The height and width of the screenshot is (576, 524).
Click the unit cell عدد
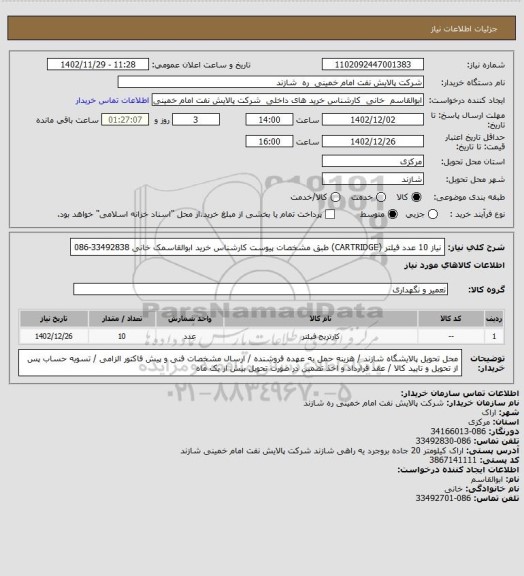point(190,336)
